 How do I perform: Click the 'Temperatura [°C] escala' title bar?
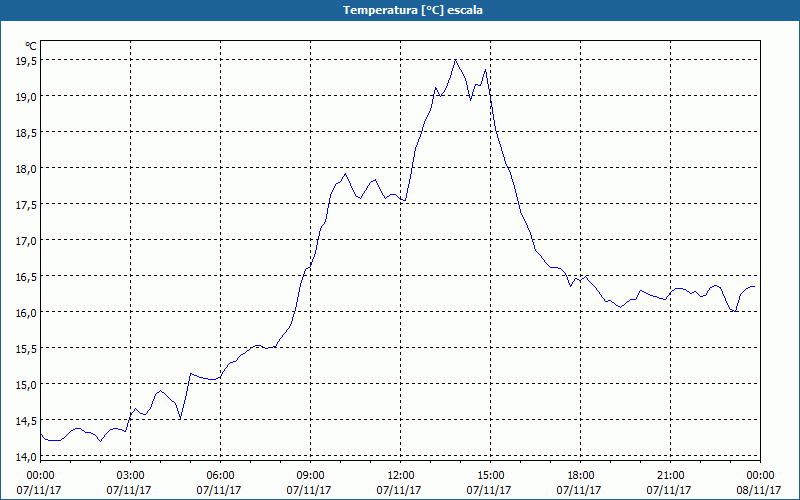(x=400, y=10)
